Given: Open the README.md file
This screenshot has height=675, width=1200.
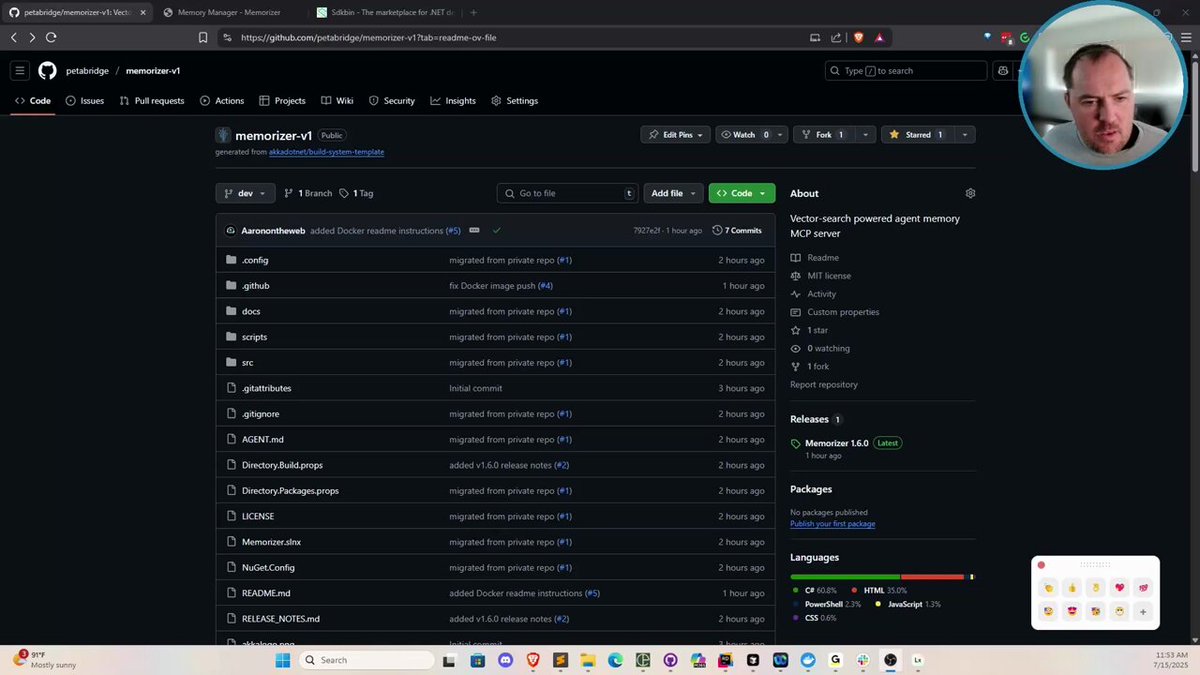Looking at the screenshot, I should tap(266, 593).
